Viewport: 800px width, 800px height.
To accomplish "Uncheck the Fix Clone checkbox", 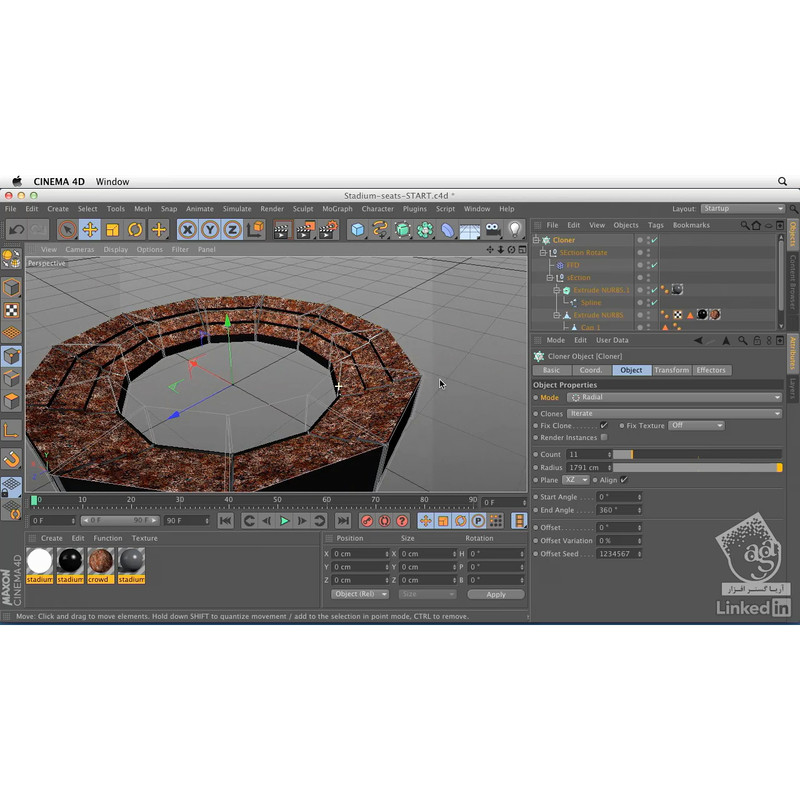I will (x=604, y=425).
